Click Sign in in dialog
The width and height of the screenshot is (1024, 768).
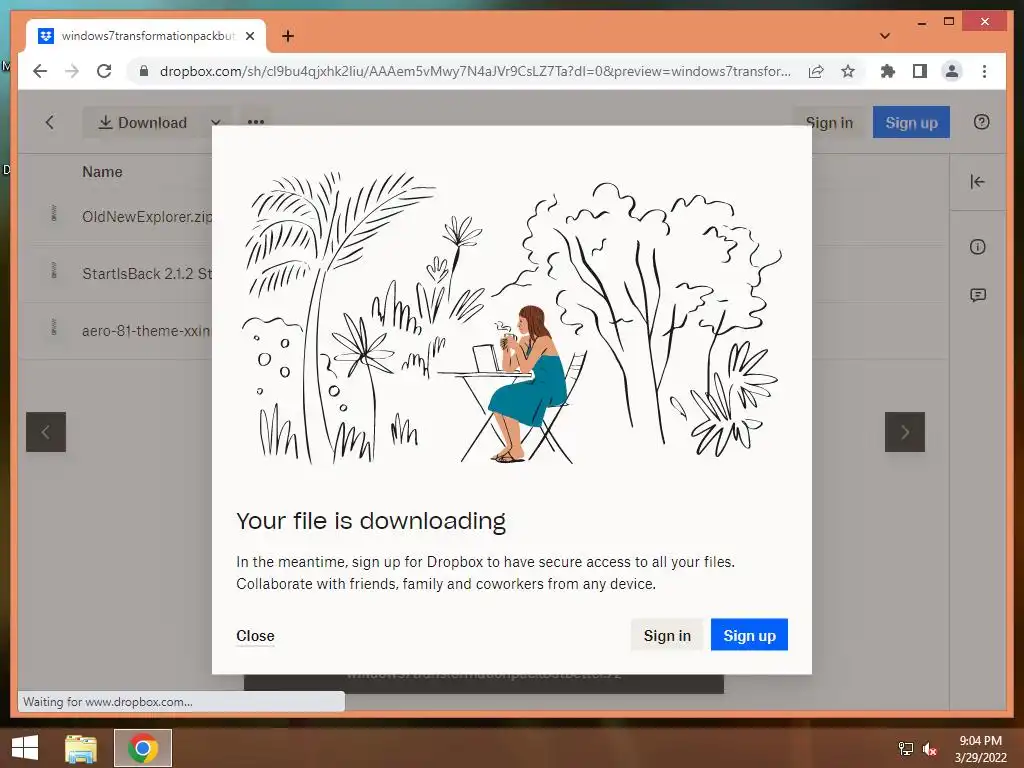pyautogui.click(x=667, y=635)
